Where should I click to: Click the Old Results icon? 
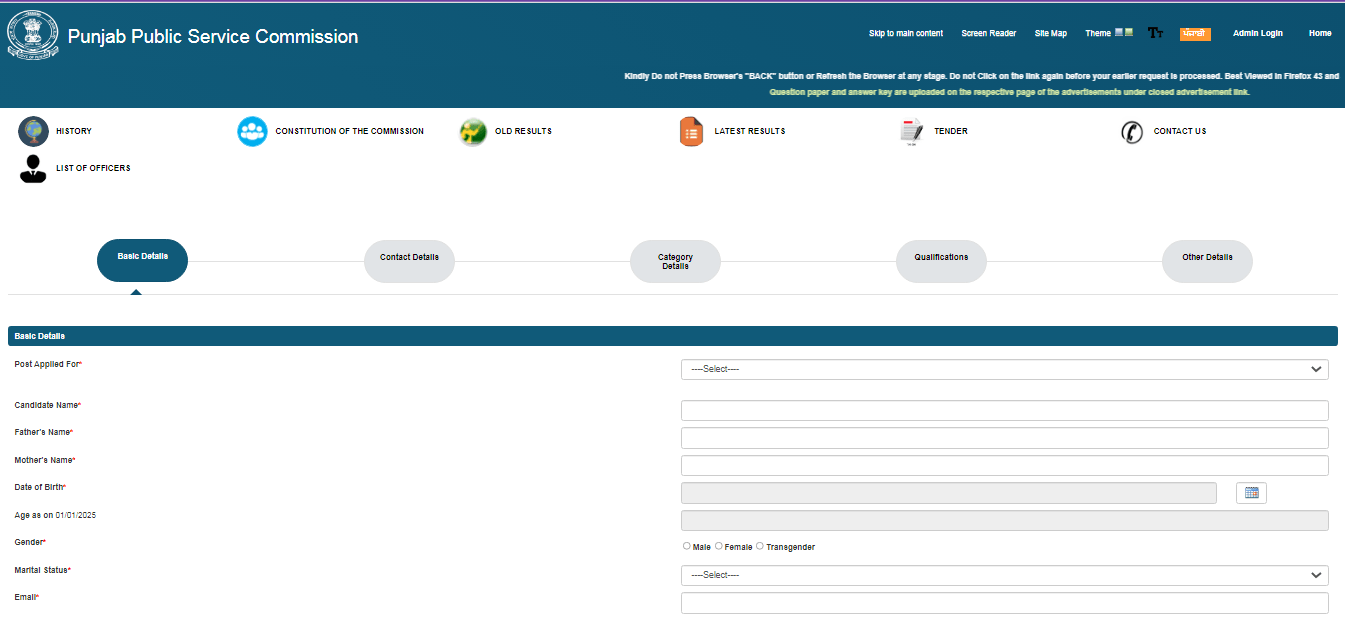click(473, 131)
